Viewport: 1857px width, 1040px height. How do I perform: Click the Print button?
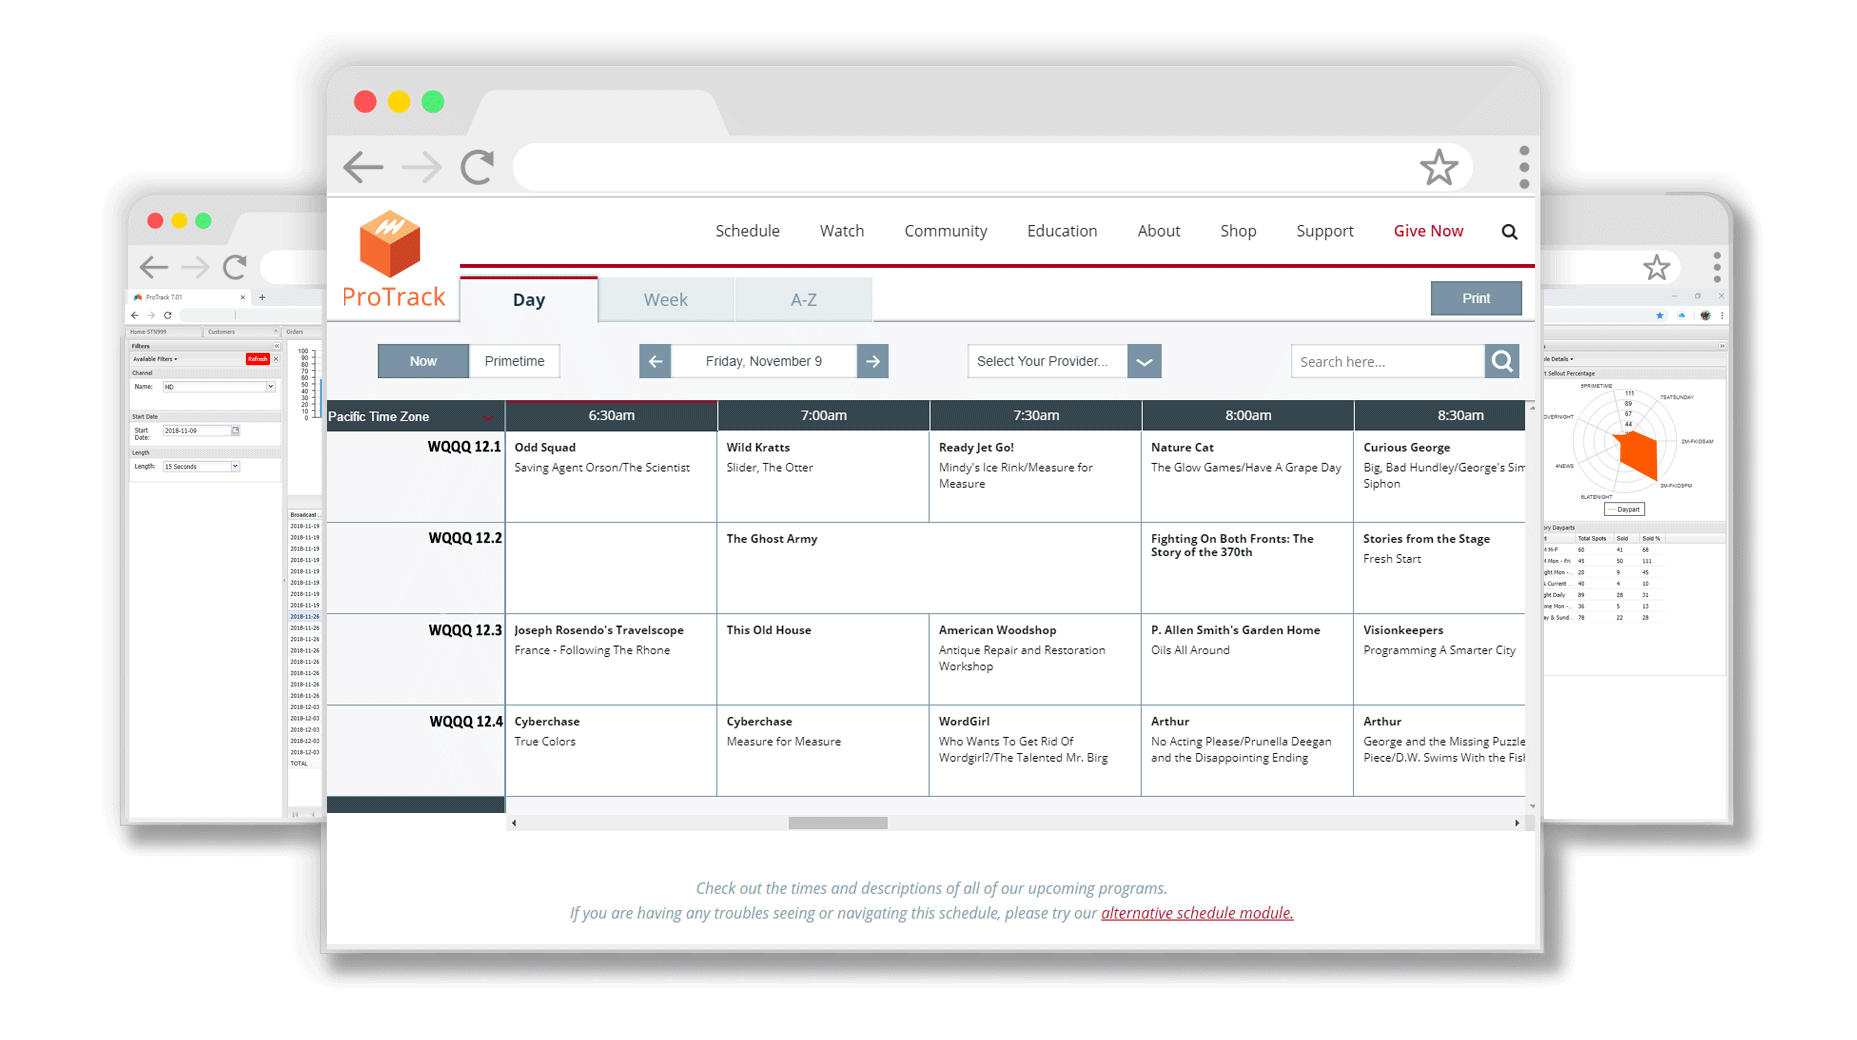[1476, 298]
